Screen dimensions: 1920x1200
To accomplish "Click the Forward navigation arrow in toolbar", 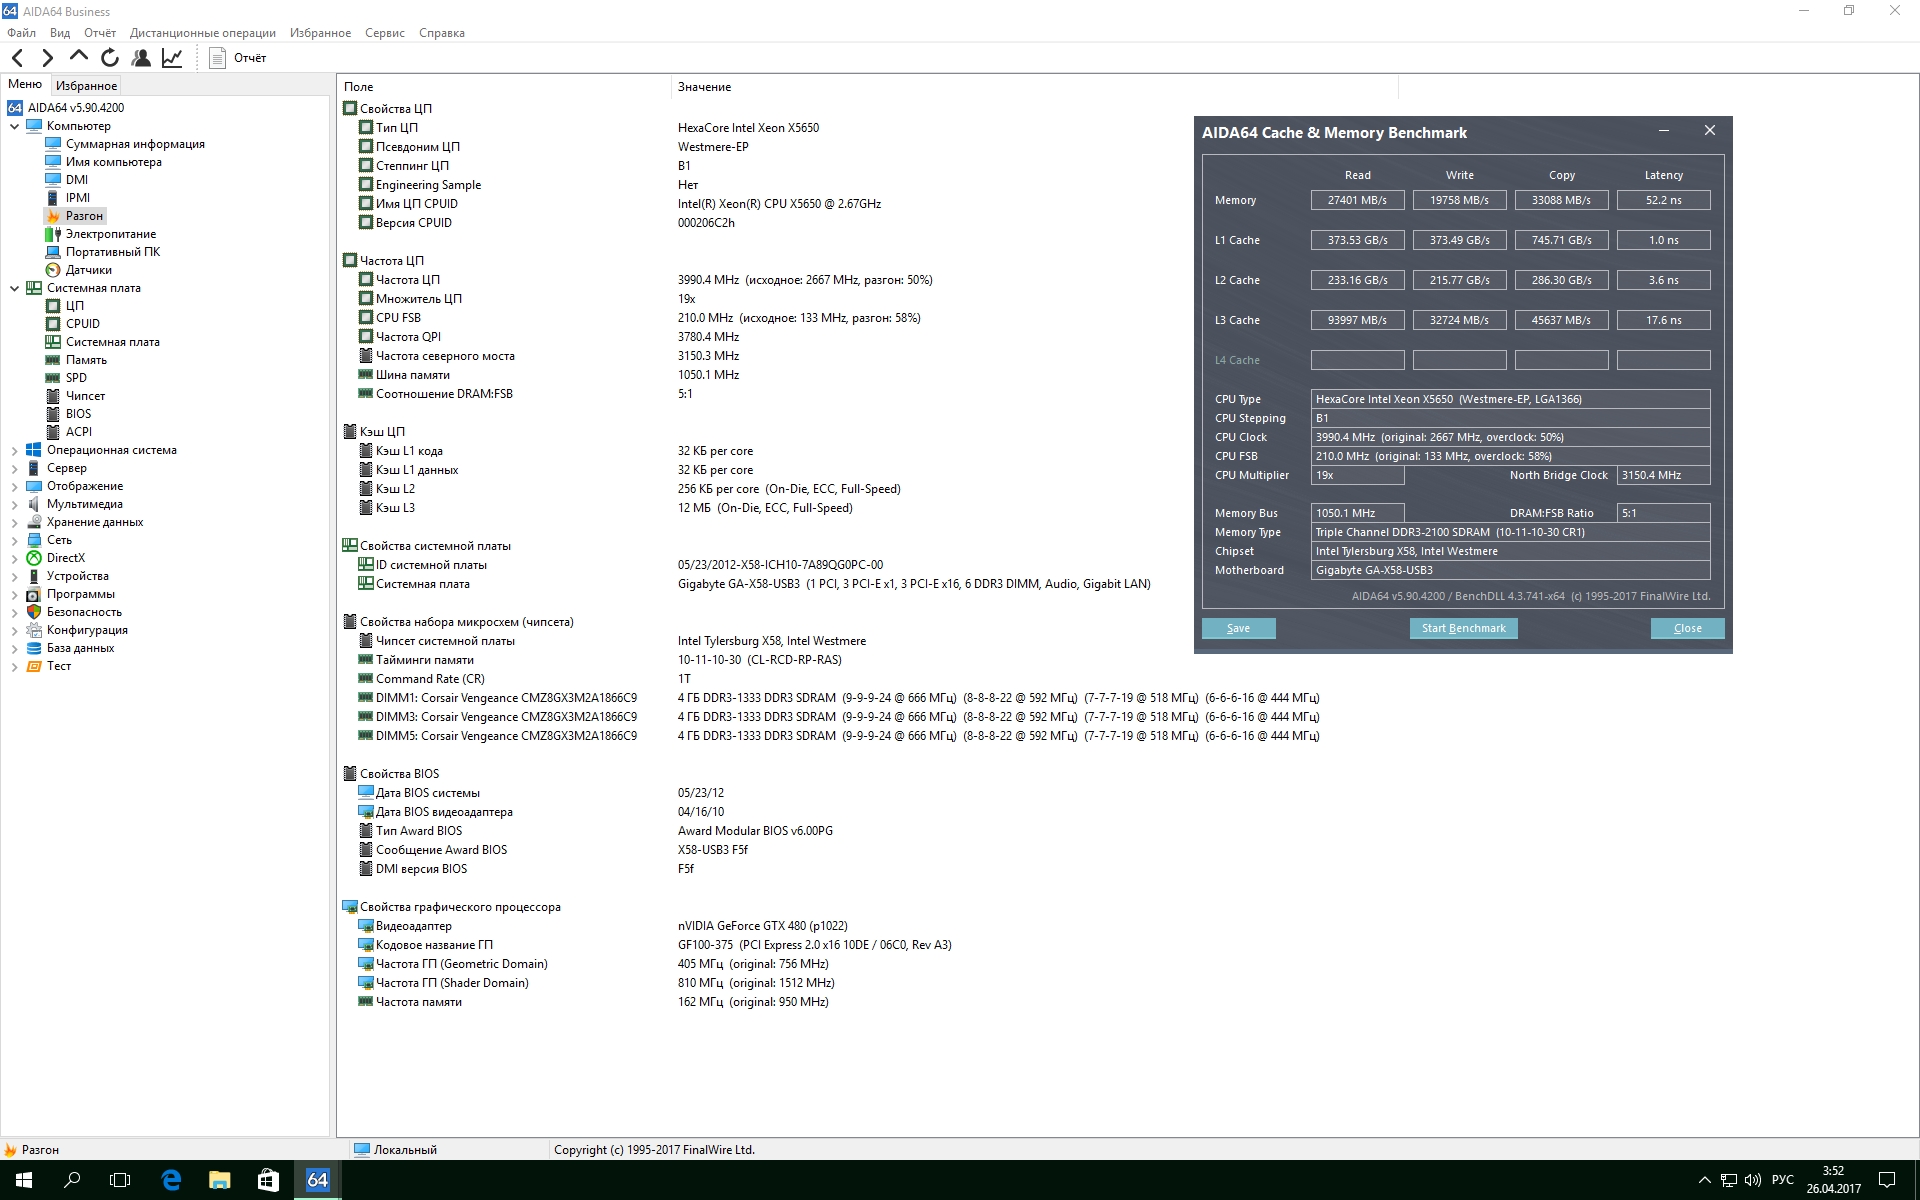I will [x=47, y=58].
